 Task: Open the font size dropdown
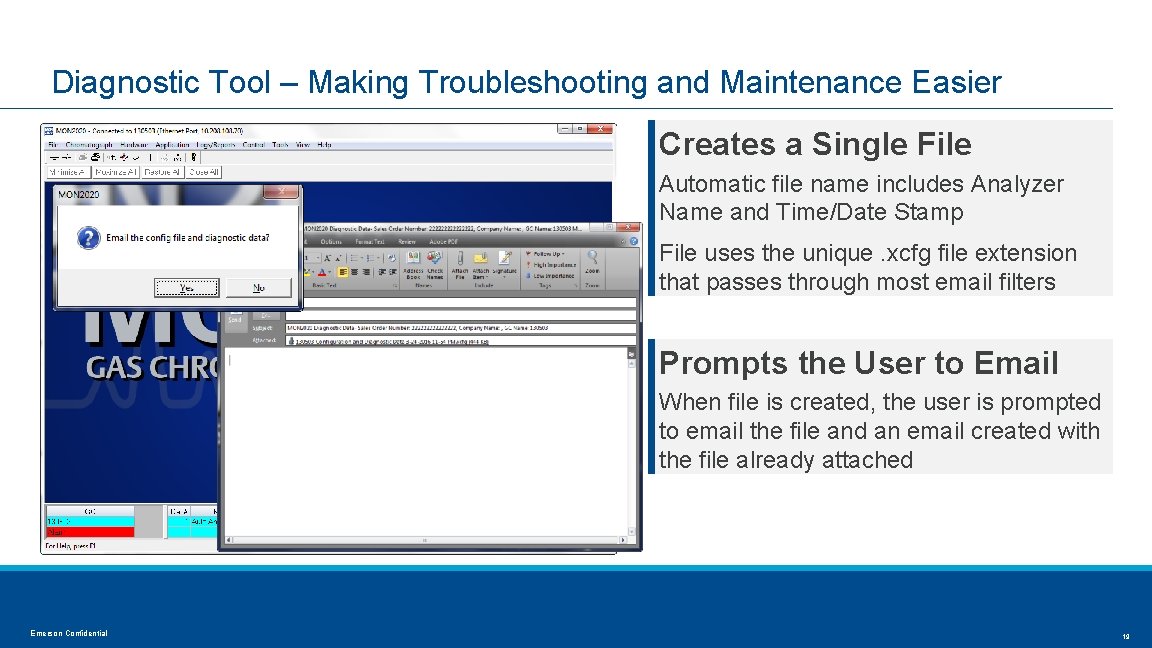tap(317, 259)
